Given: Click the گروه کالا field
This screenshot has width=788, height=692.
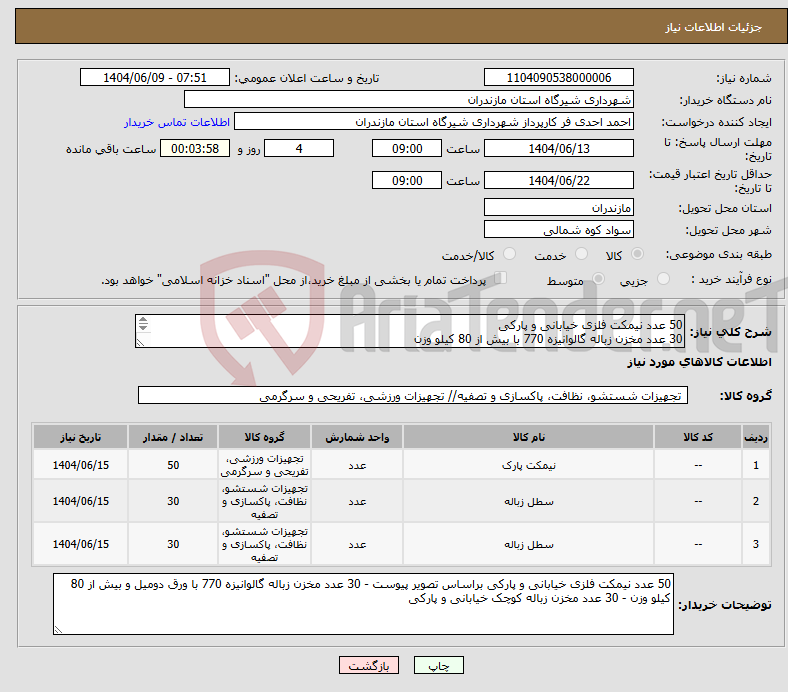Looking at the screenshot, I should coord(413,396).
